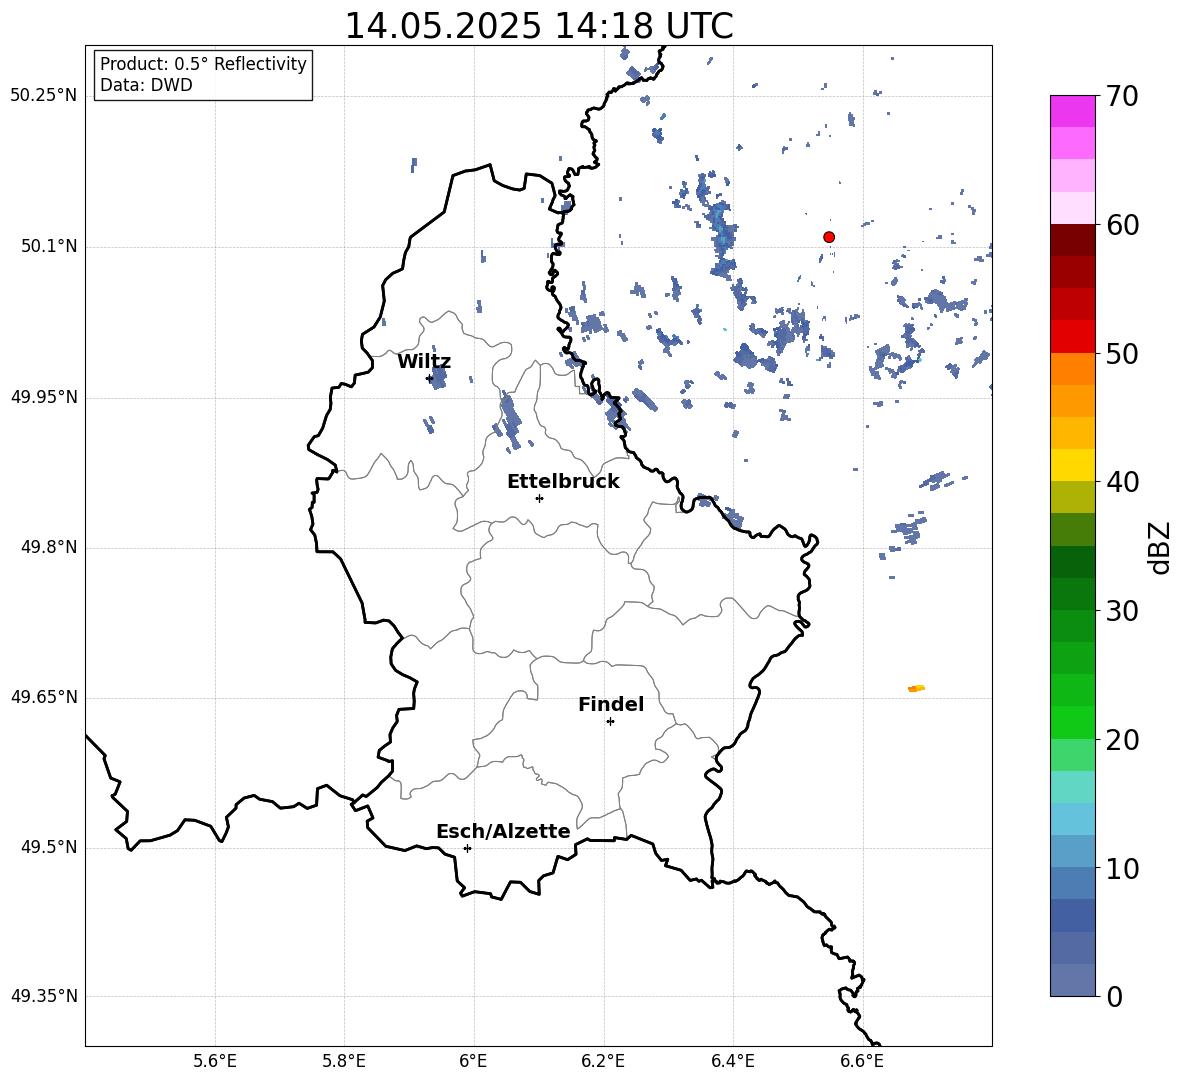Click the 49.35°N latitude label
The height and width of the screenshot is (1081, 1184).
44,996
